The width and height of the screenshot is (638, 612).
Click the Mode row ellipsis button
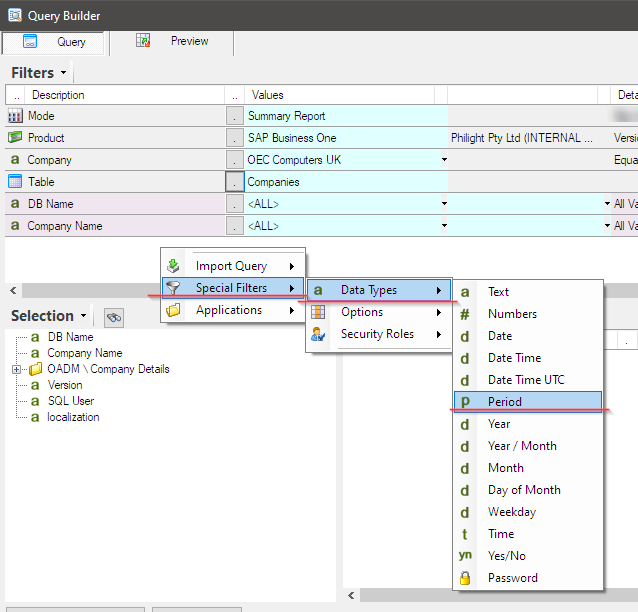coord(235,116)
